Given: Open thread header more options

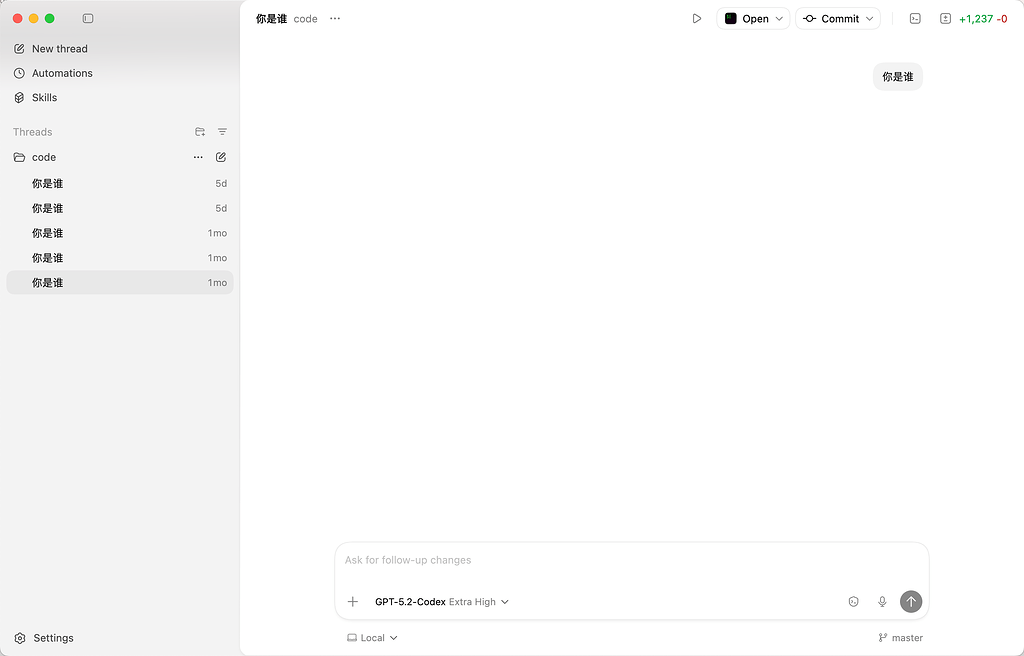Looking at the screenshot, I should pos(335,19).
